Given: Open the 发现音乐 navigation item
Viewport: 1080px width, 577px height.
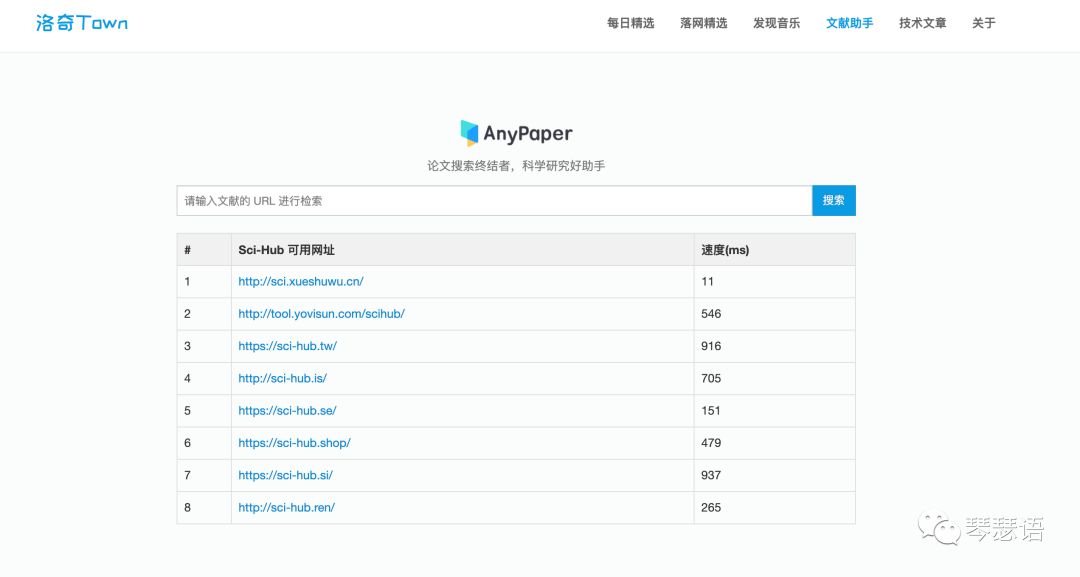Looking at the screenshot, I should 776,22.
